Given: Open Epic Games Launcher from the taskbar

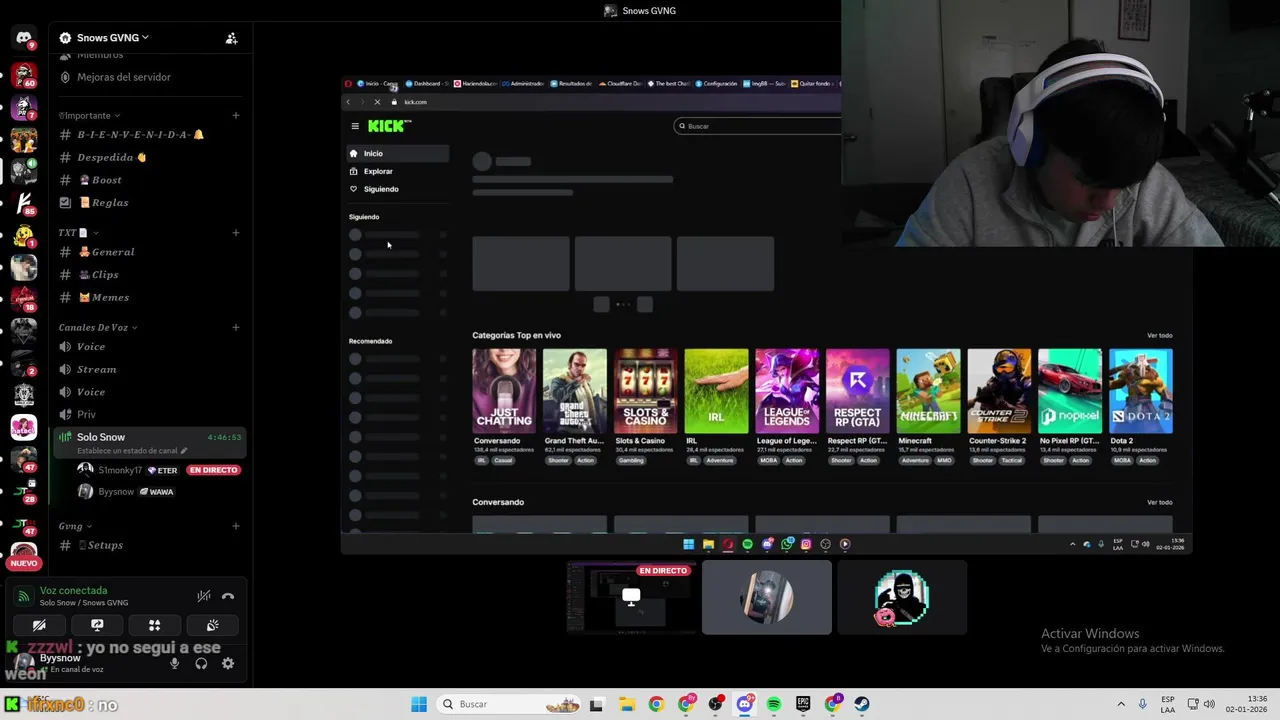Looking at the screenshot, I should click(803, 704).
